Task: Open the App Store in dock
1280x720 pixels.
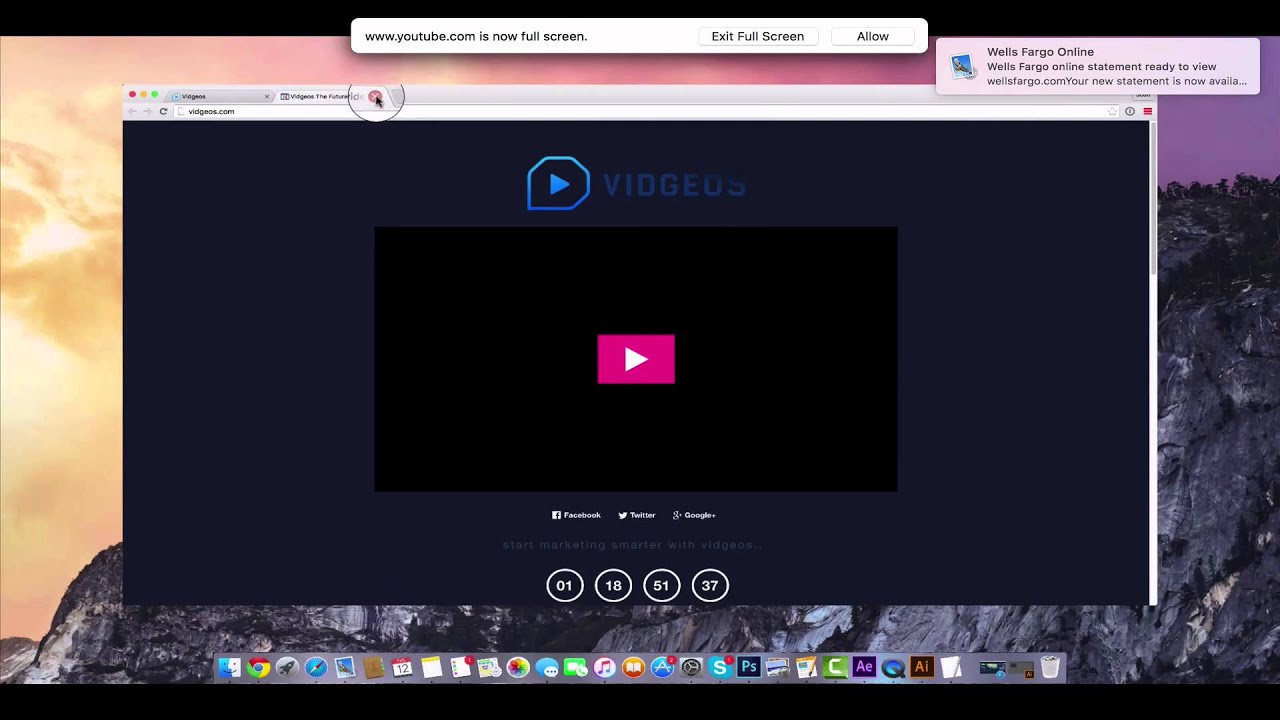Action: (x=662, y=668)
